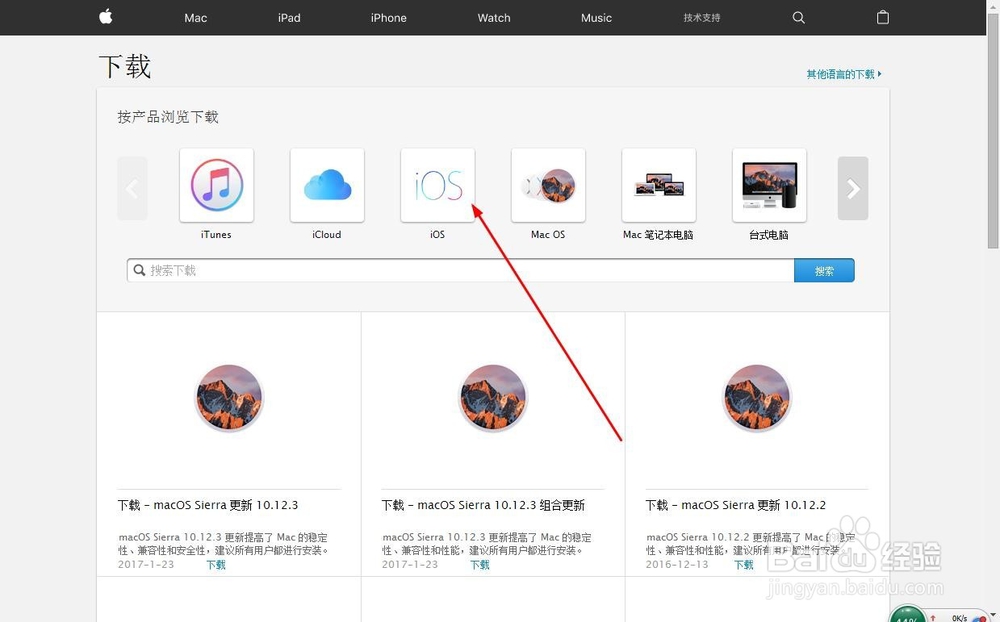Click the search magnifier icon in navbar

(798, 17)
